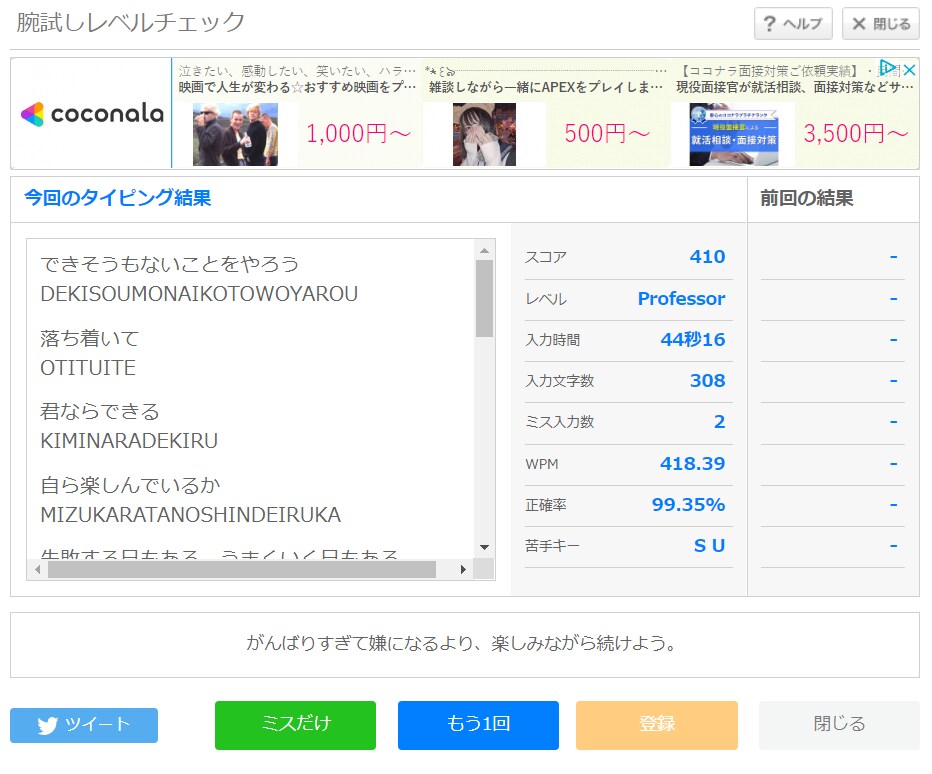Viewport: 932px width, 774px height.
Task: Click the up arrow of the vertical scrollbar
Action: coord(484,250)
